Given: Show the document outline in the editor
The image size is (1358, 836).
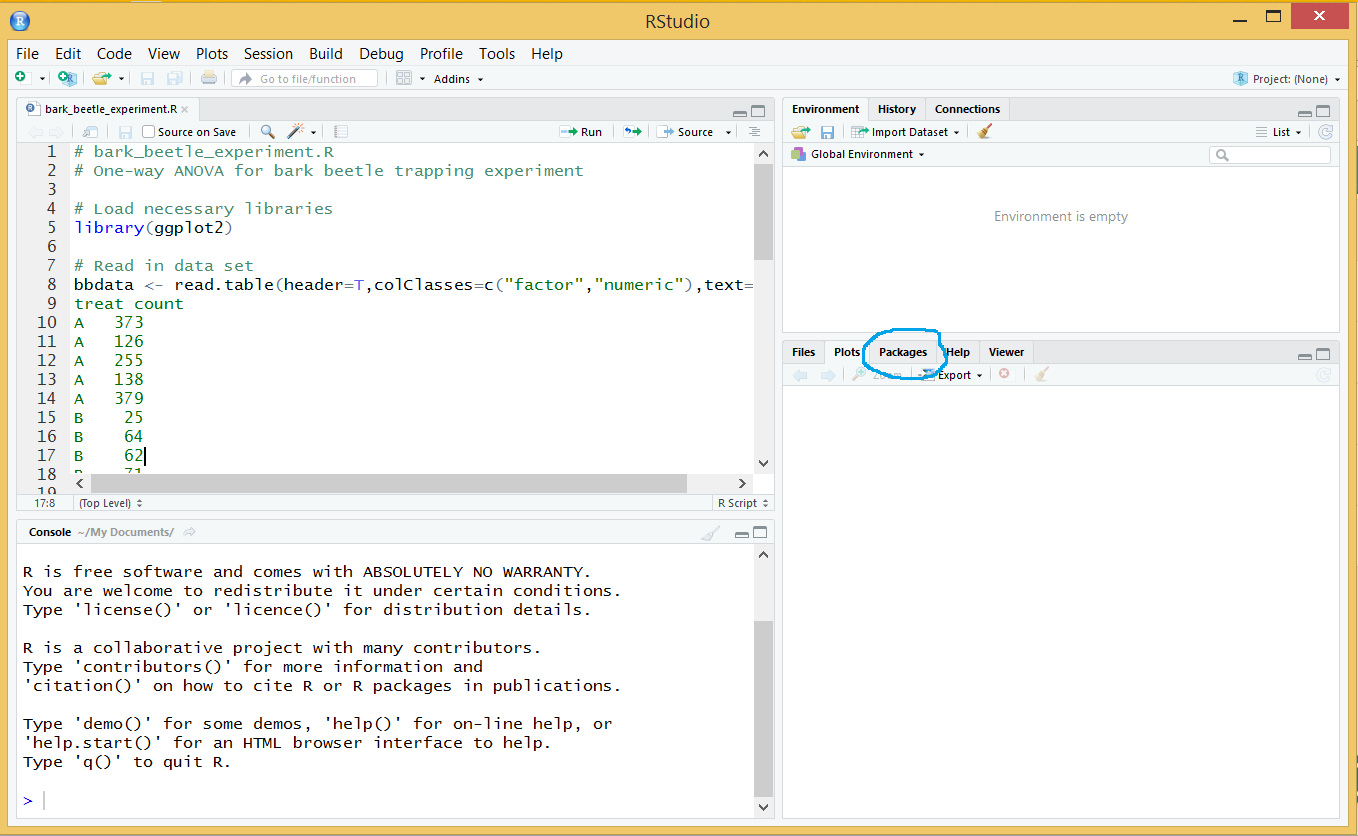Looking at the screenshot, I should tap(754, 132).
